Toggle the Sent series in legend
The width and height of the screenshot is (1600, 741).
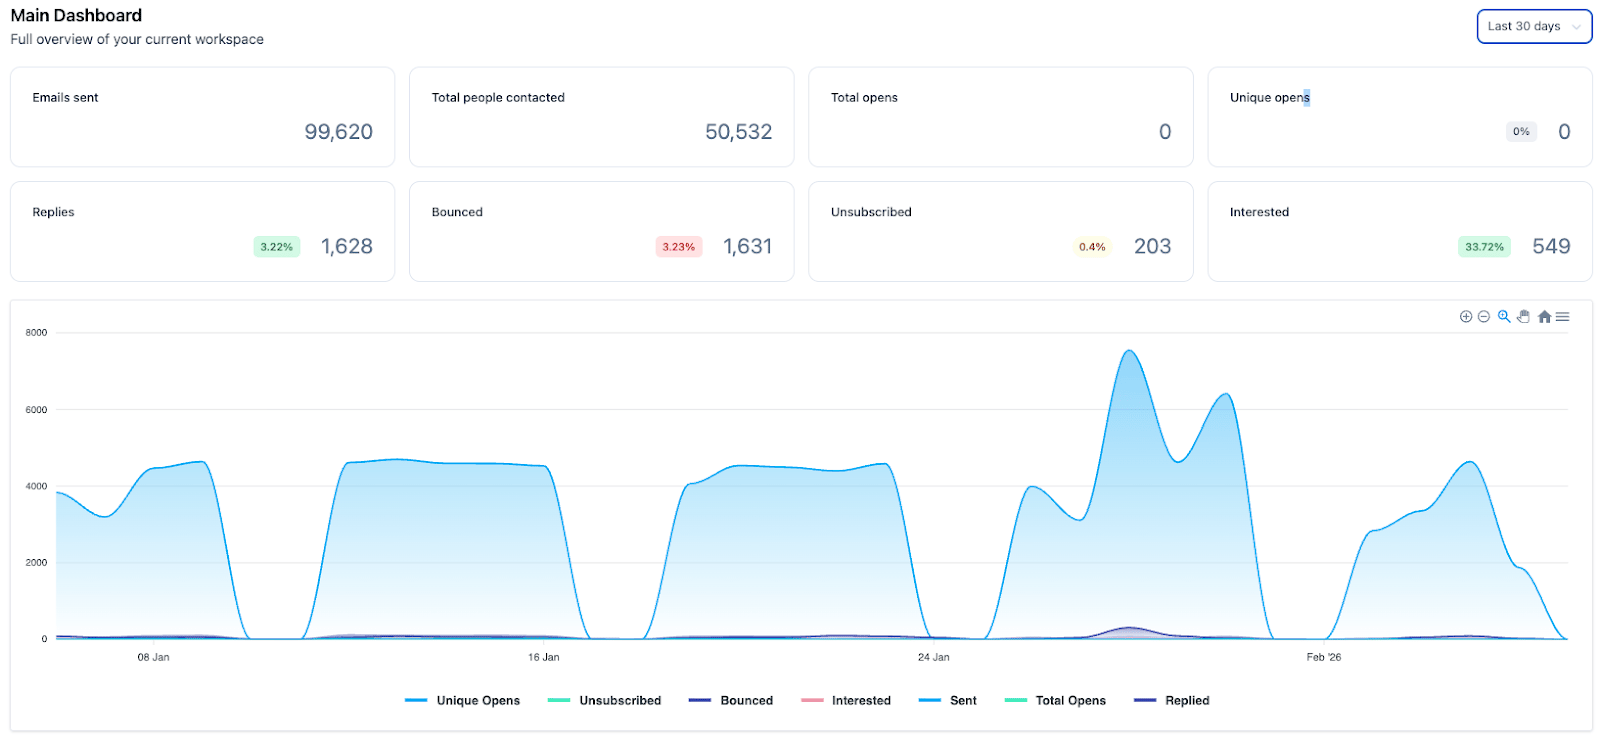948,701
